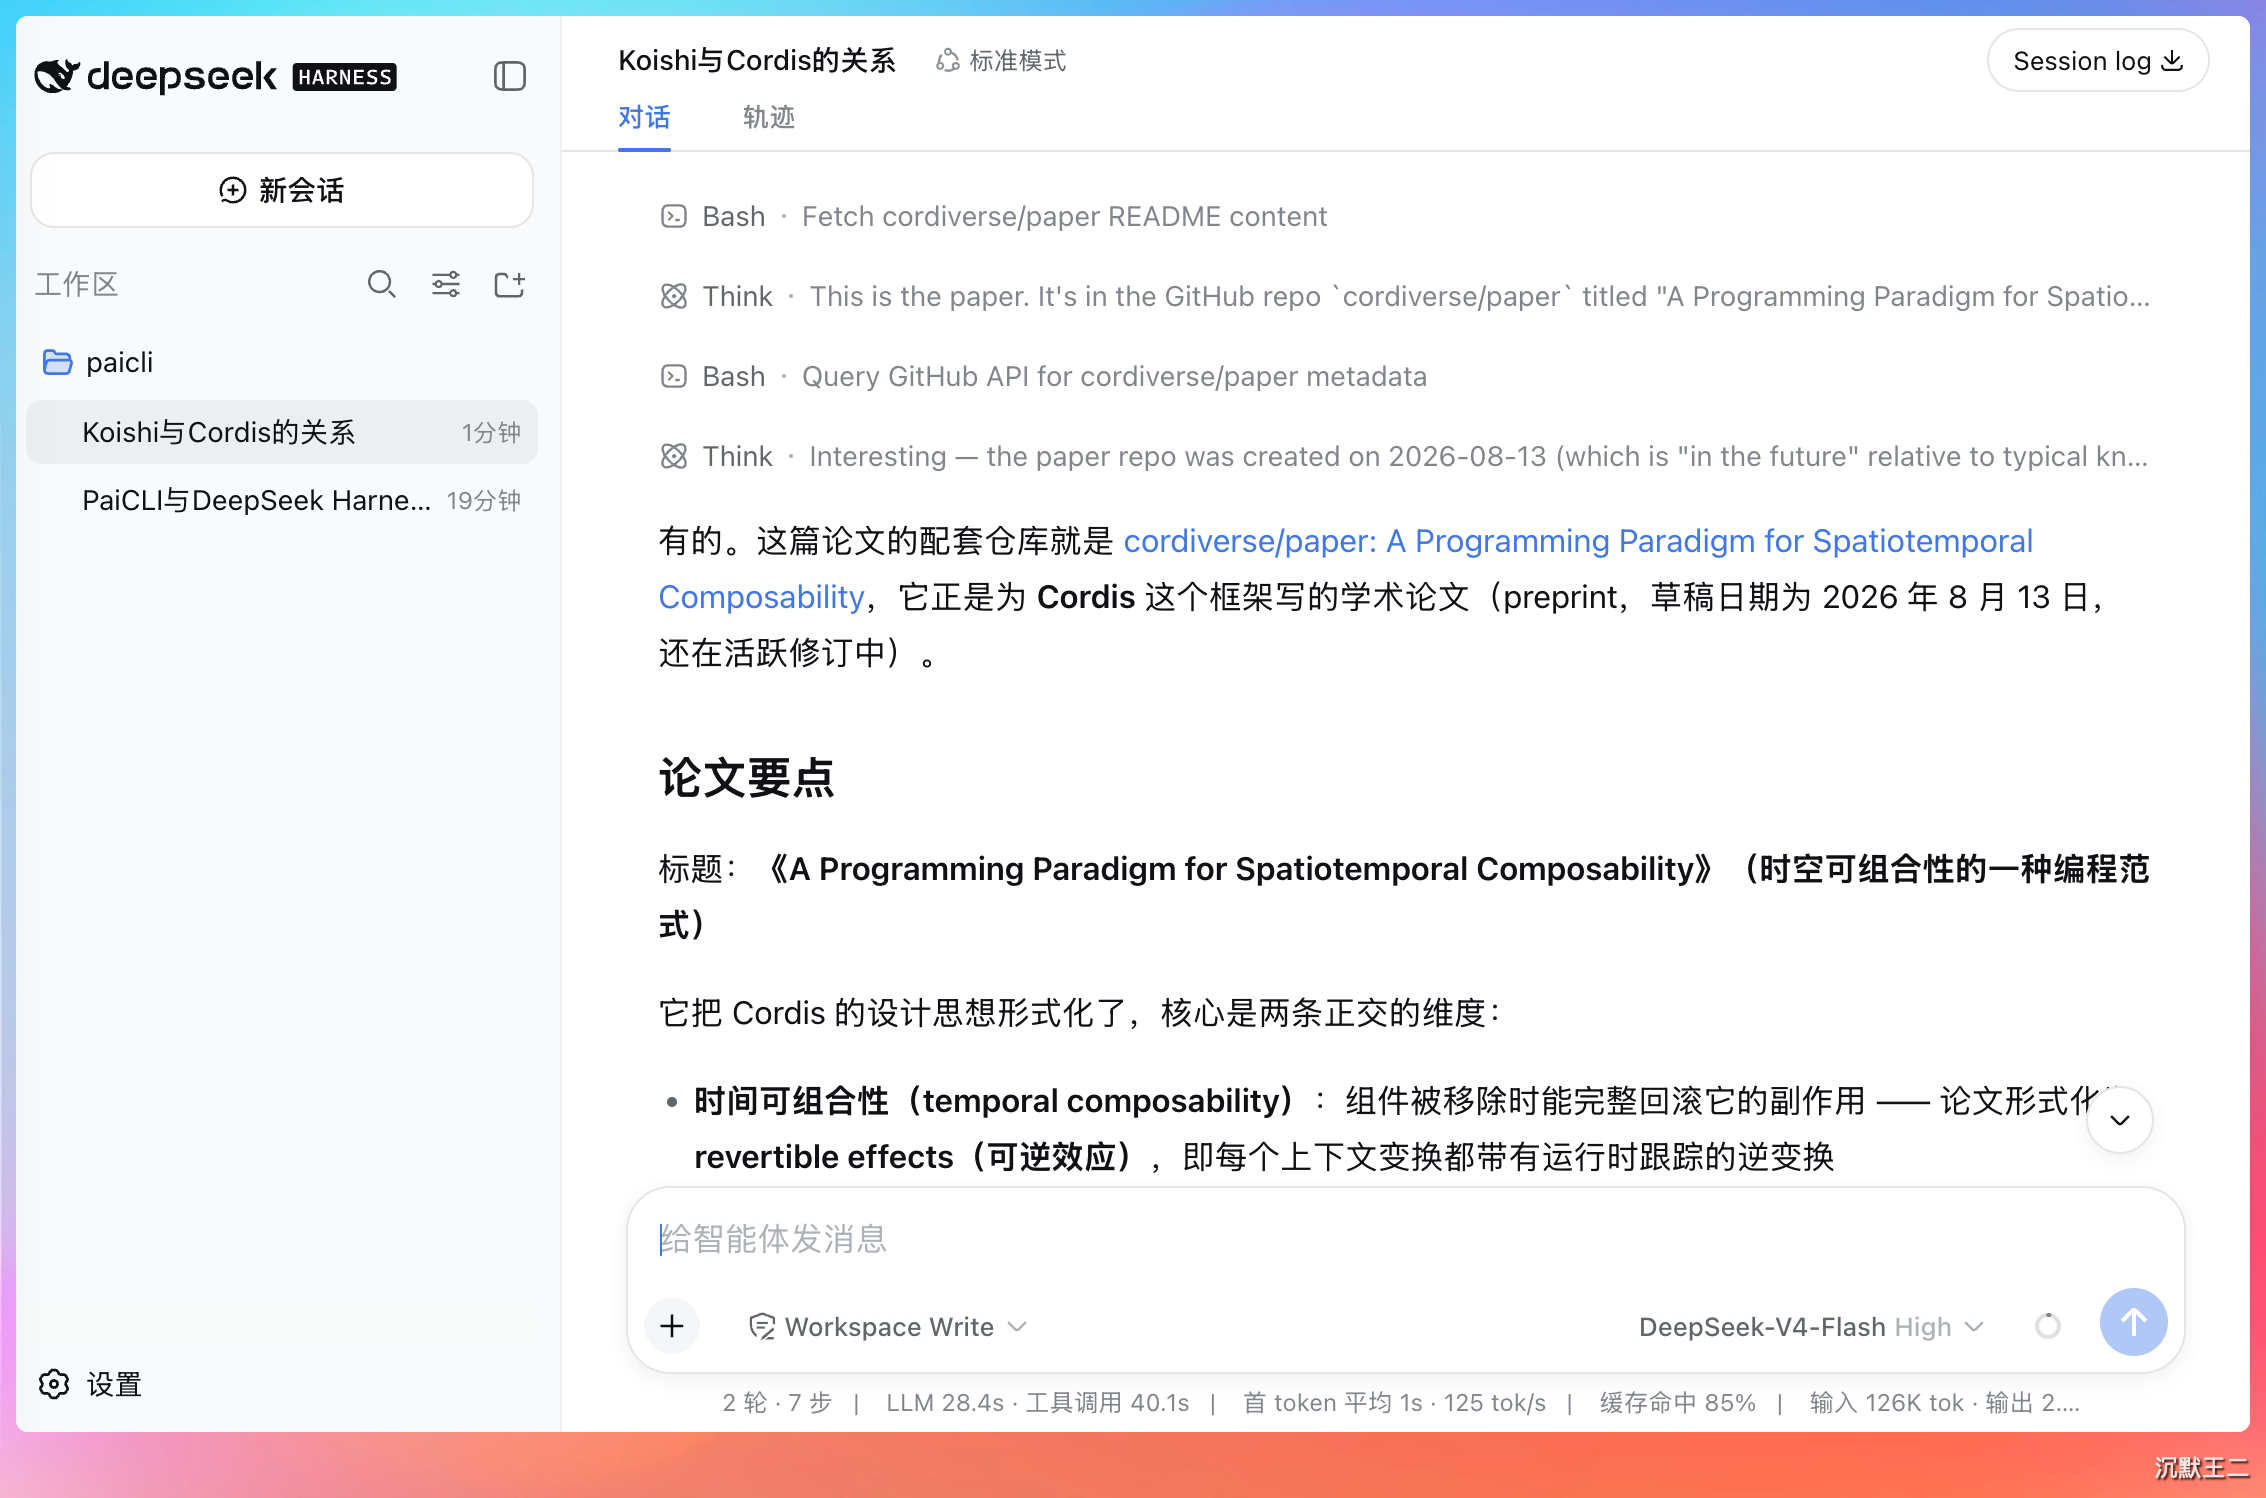The width and height of the screenshot is (2266, 1498).
Task: Click Think icon beside 'Interesting' step
Action: pos(674,456)
